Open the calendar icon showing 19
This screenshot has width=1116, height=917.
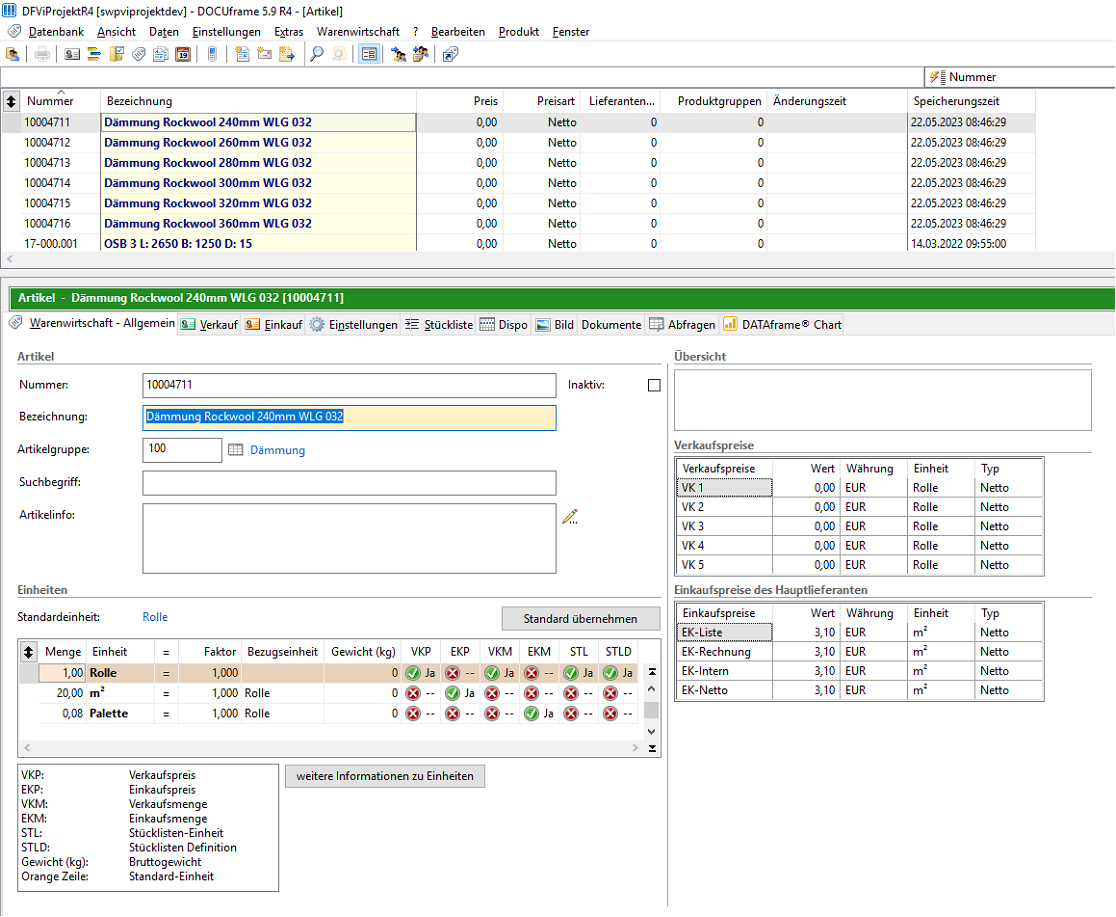[183, 54]
